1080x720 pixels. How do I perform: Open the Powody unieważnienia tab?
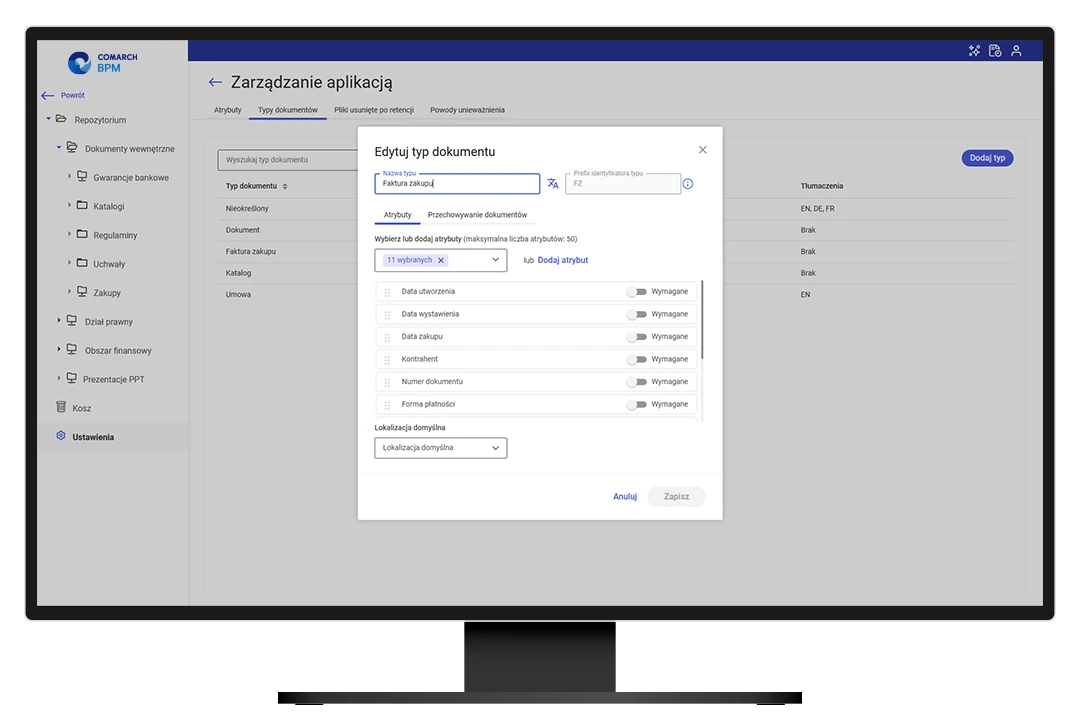pyautogui.click(x=468, y=110)
